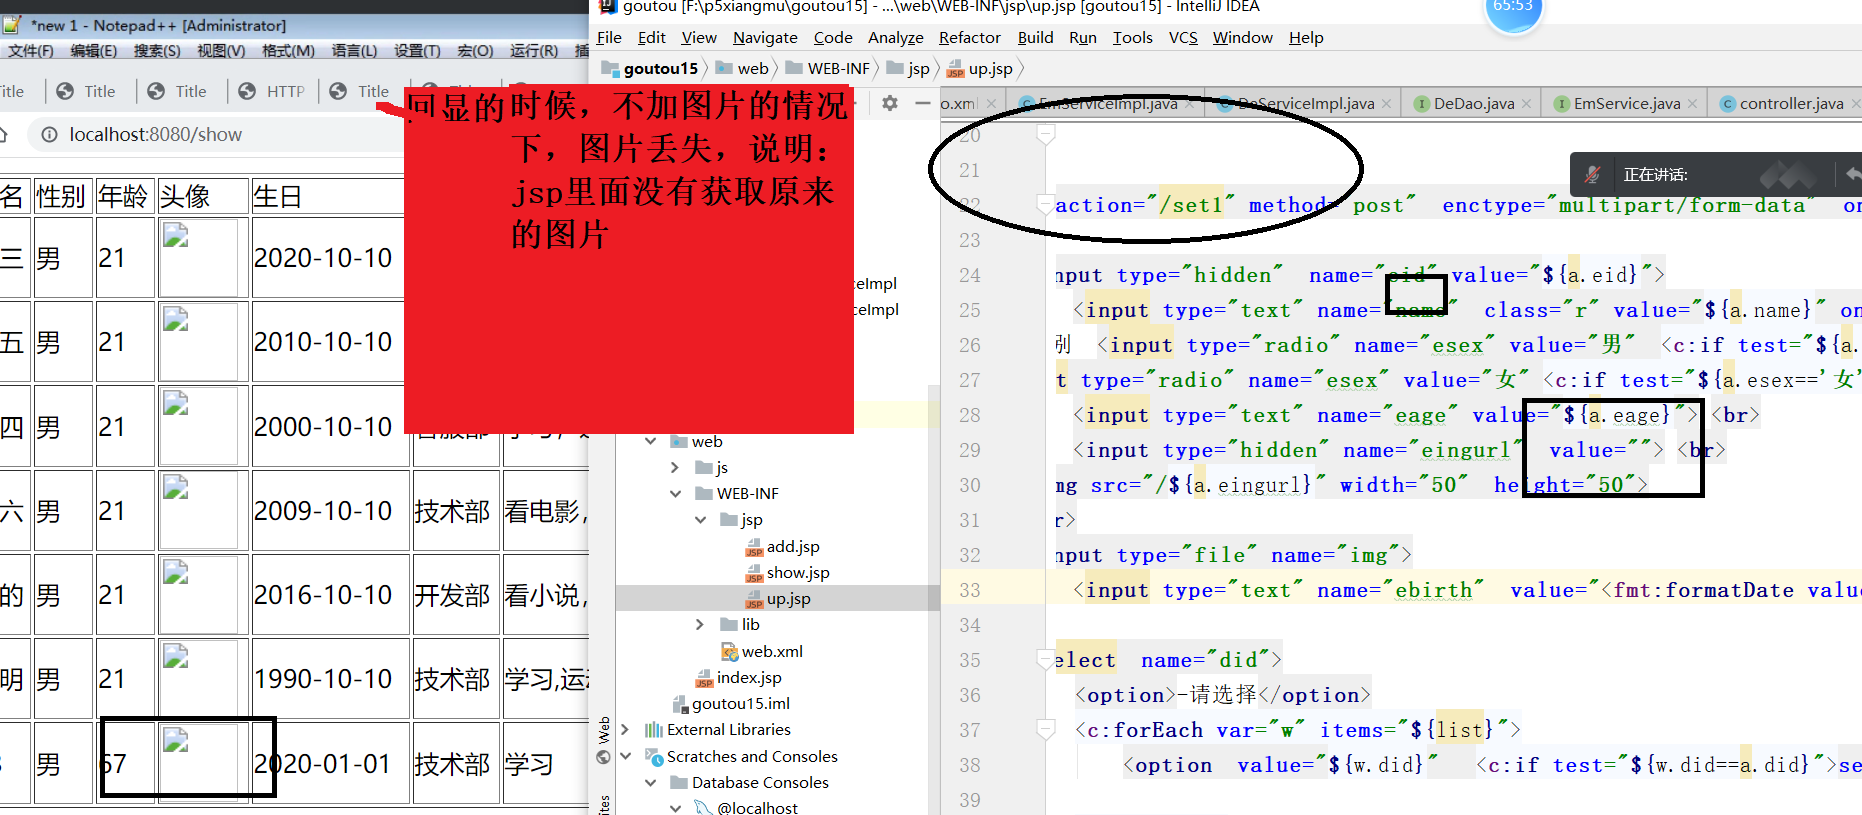Click External Libraries bar-chart icon
The height and width of the screenshot is (815, 1862).
pos(654,730)
